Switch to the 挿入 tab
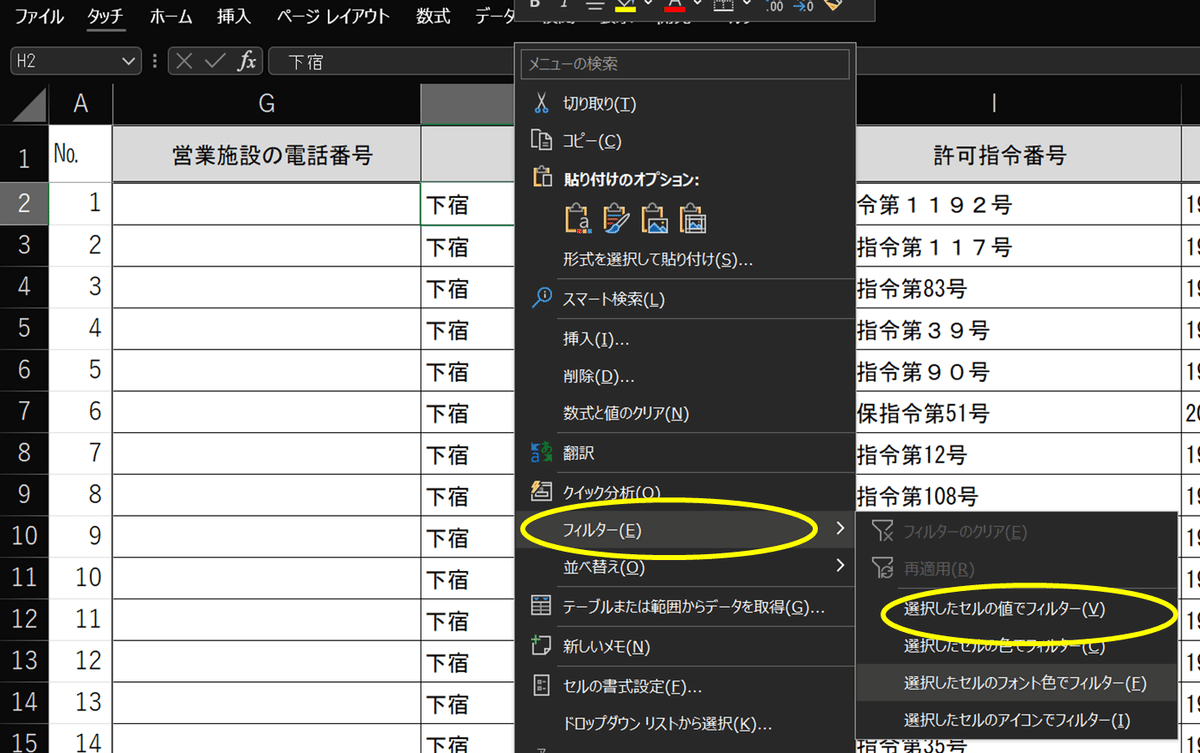 click(234, 16)
